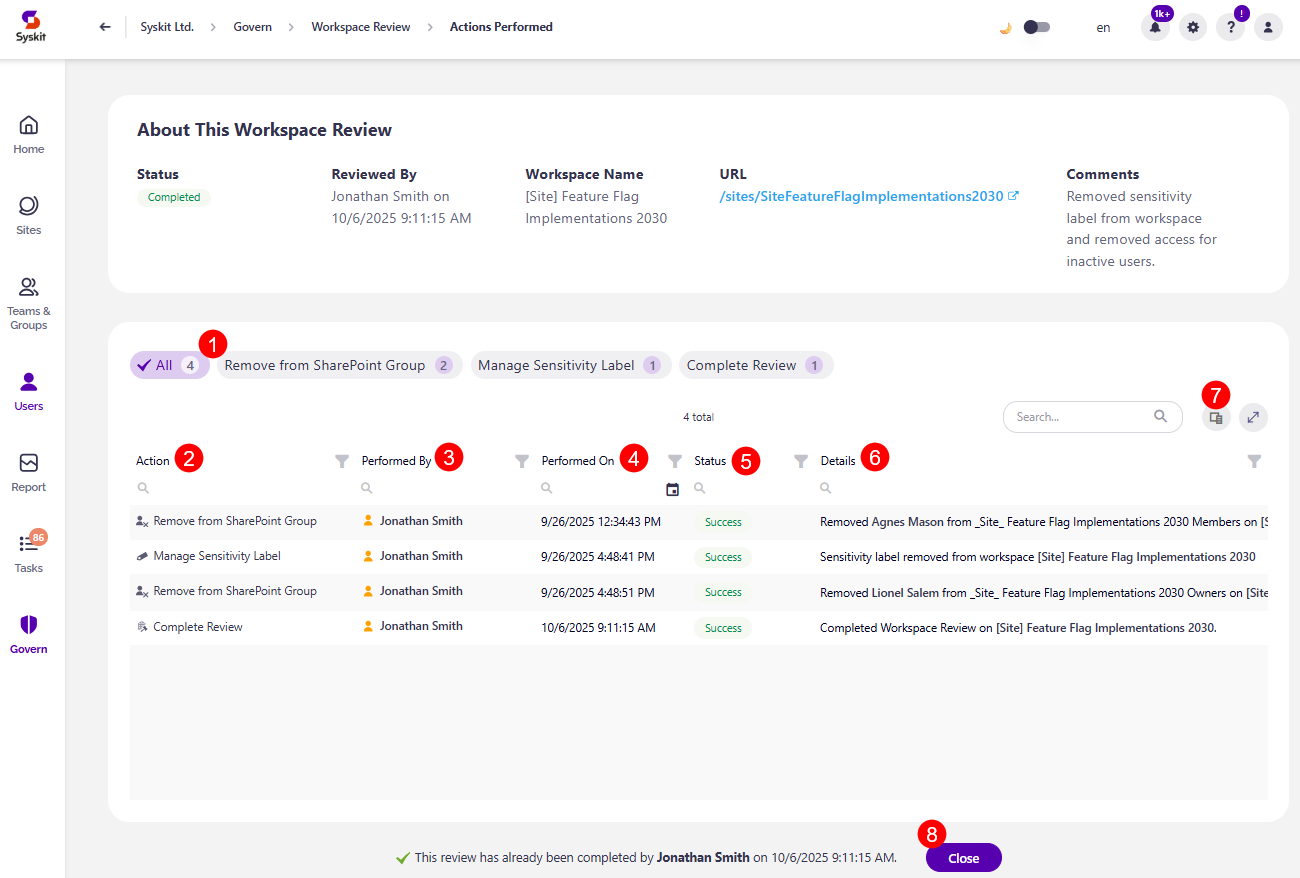Click inside the Search field above the table
This screenshot has height=878, width=1300.
click(1080, 417)
